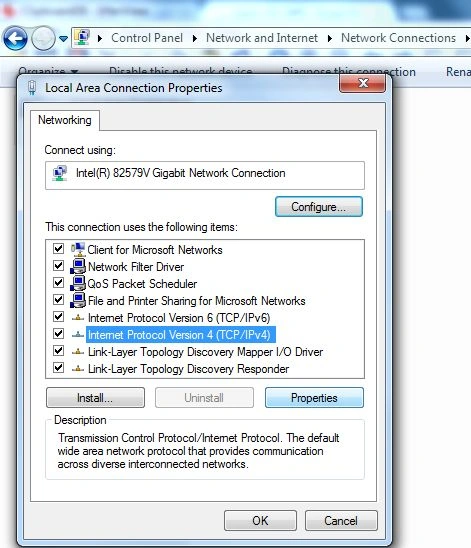Select Internet Protocol Version 6 (TCP/IPv6)
This screenshot has height=548, width=471.
(x=179, y=318)
